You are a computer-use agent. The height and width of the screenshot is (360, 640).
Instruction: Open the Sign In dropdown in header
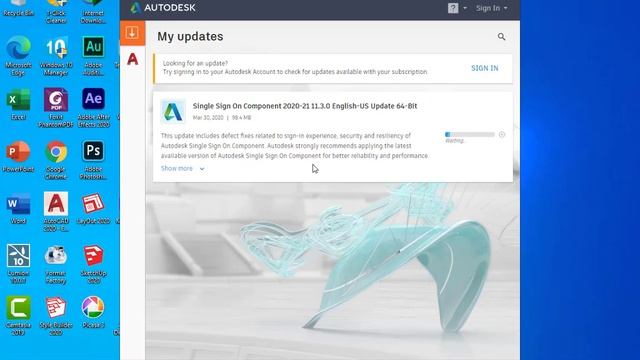coord(491,8)
